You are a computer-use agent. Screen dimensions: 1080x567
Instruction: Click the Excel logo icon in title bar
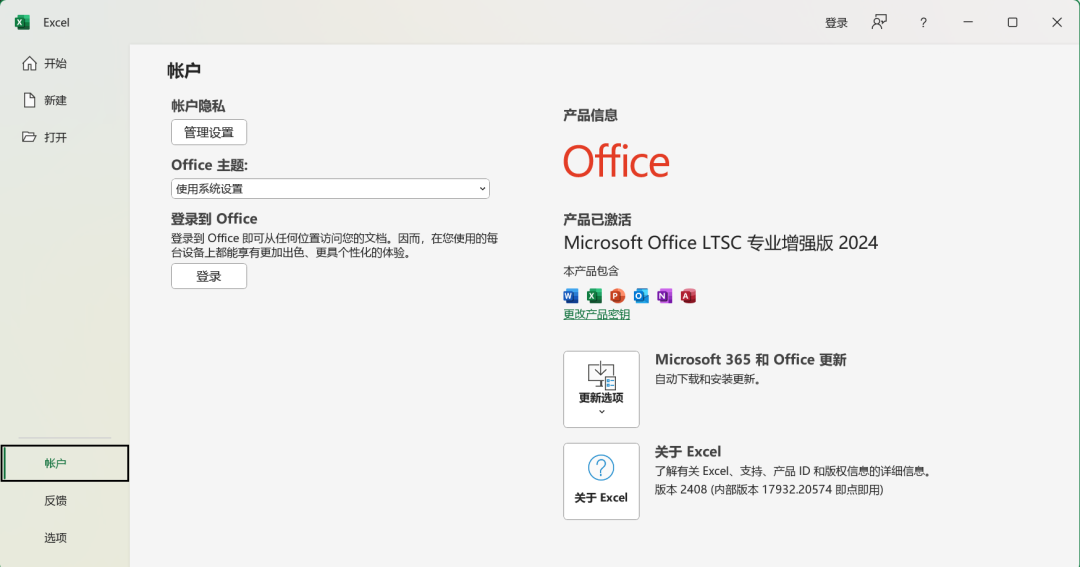click(22, 22)
